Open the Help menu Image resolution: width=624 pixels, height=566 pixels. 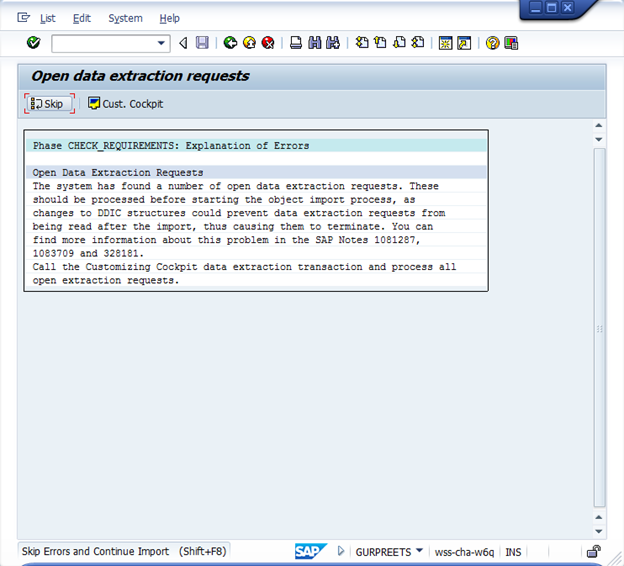[x=170, y=18]
